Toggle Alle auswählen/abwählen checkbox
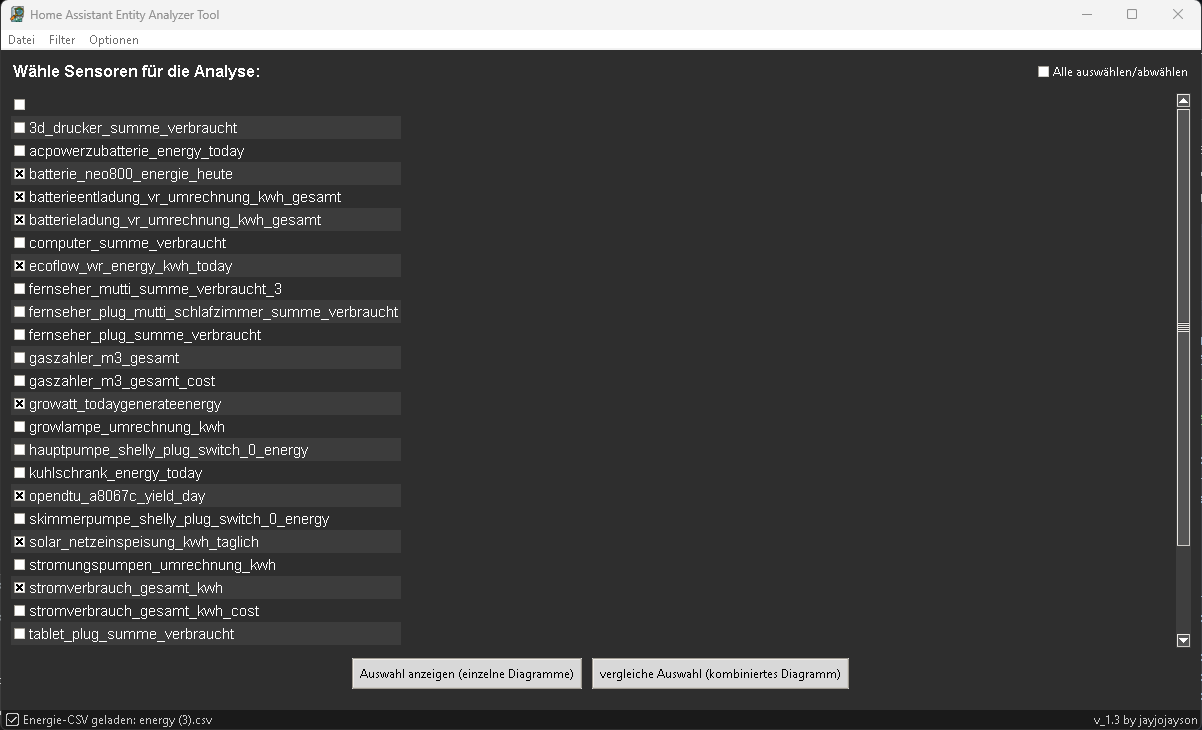 (1044, 72)
